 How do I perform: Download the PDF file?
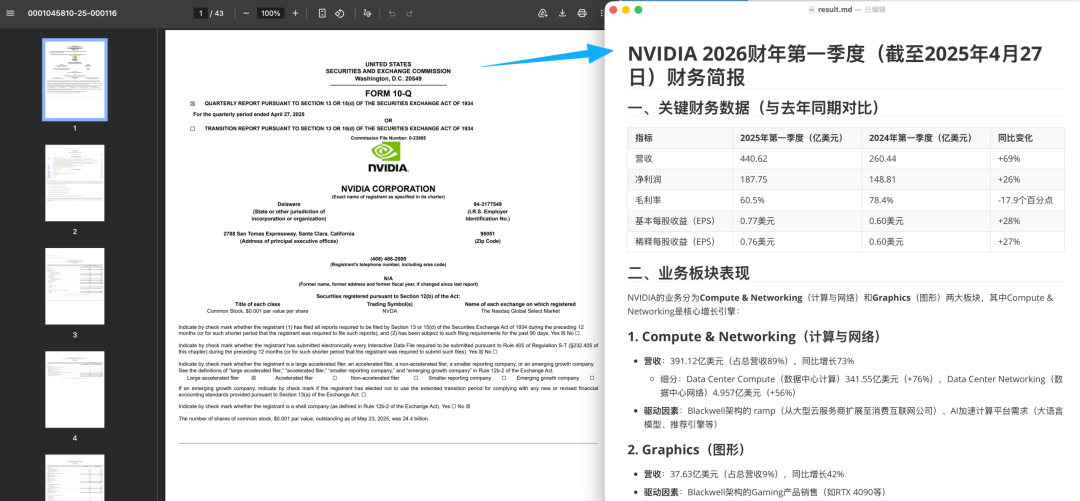(x=562, y=13)
